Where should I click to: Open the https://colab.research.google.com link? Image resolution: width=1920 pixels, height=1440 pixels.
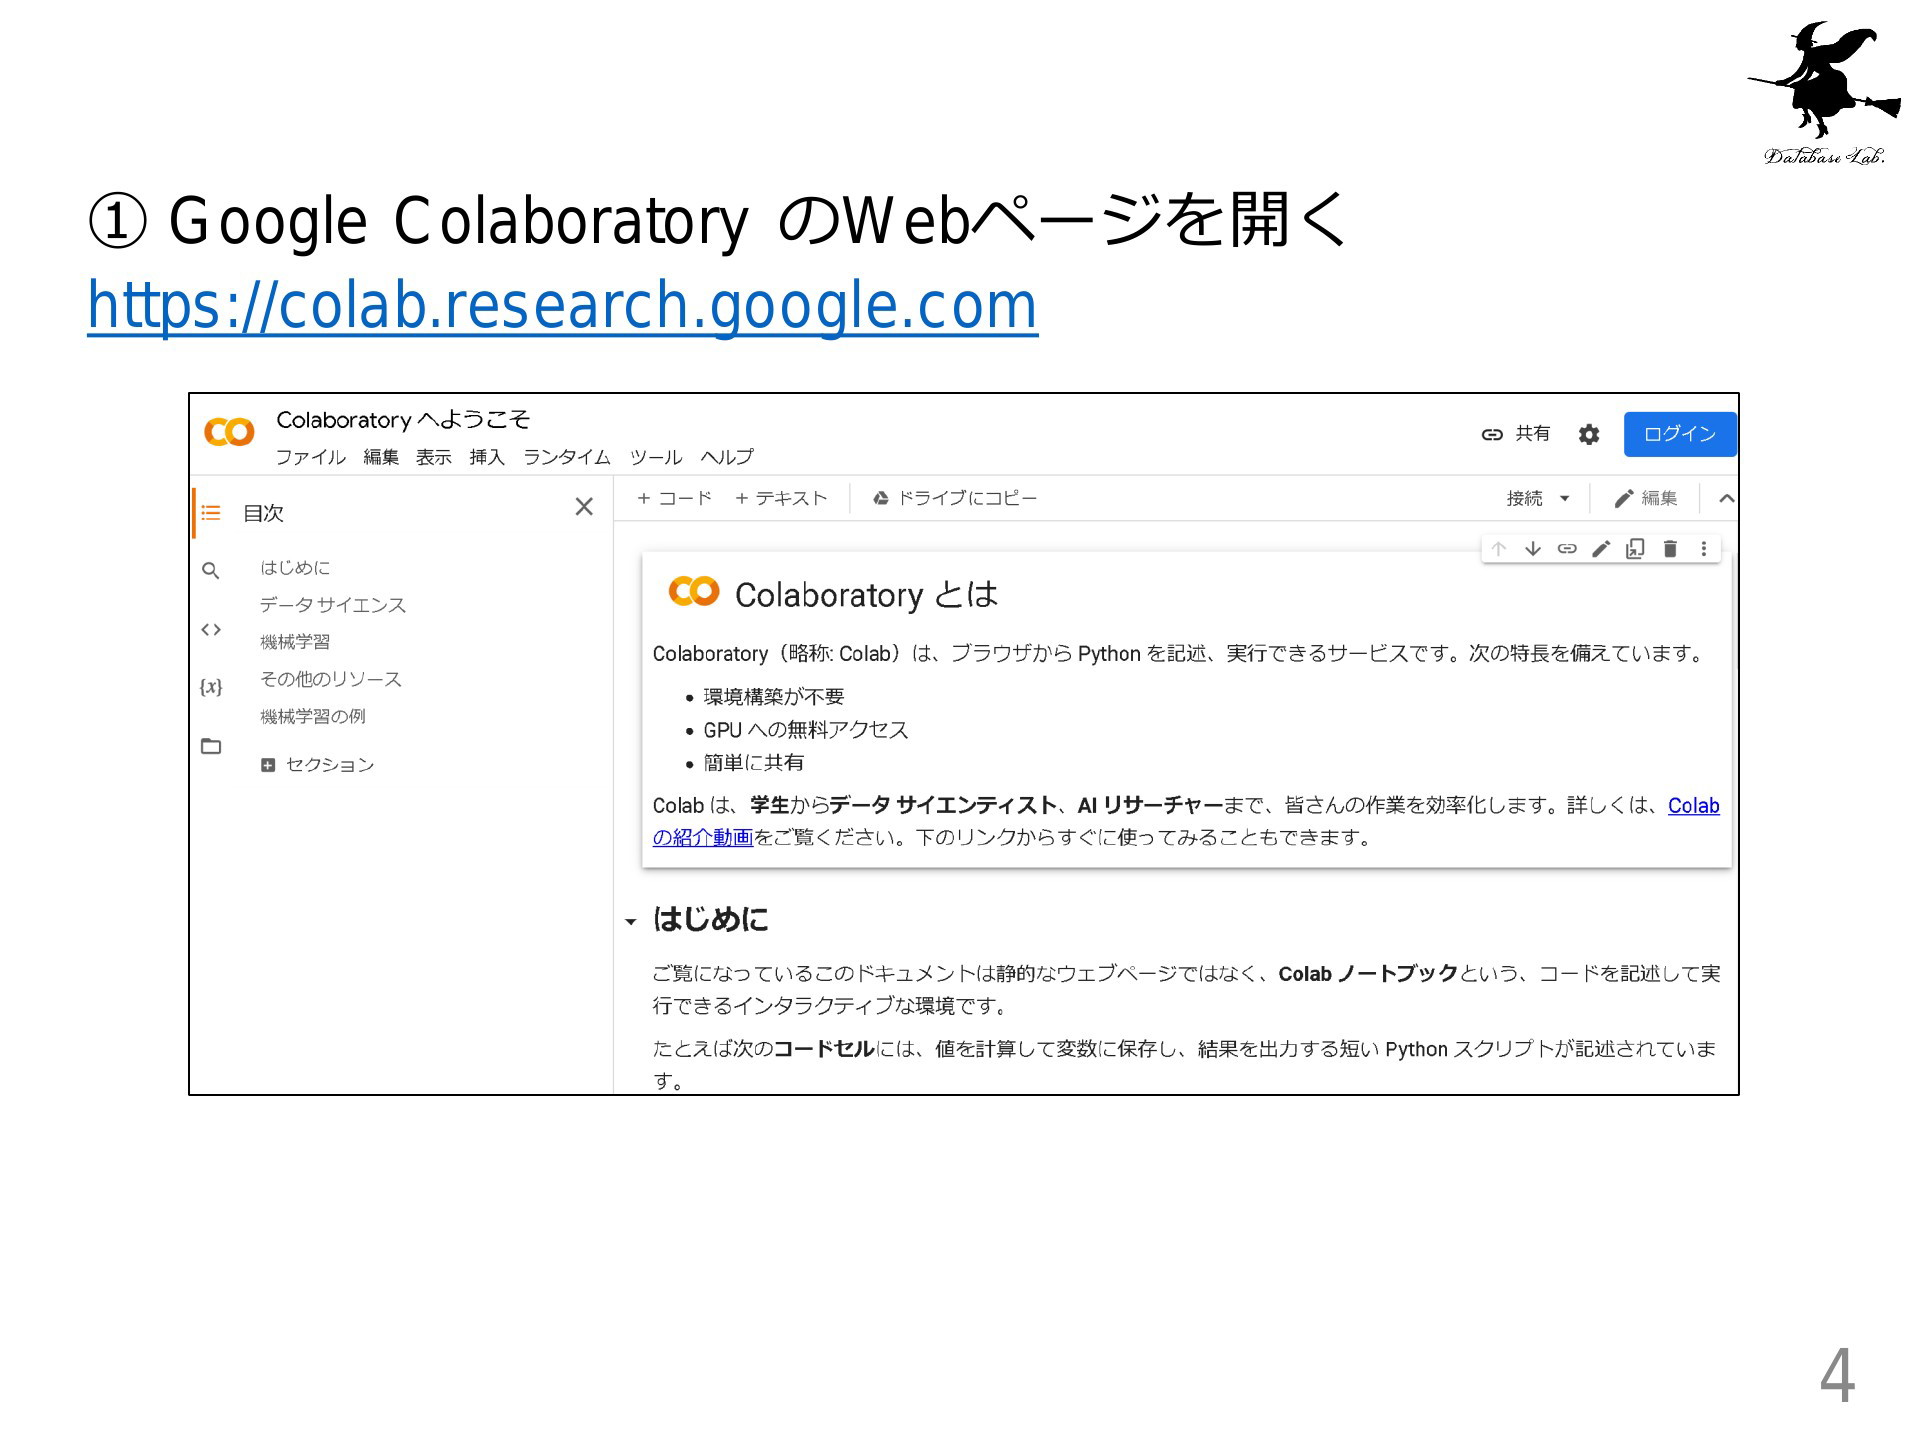point(562,305)
